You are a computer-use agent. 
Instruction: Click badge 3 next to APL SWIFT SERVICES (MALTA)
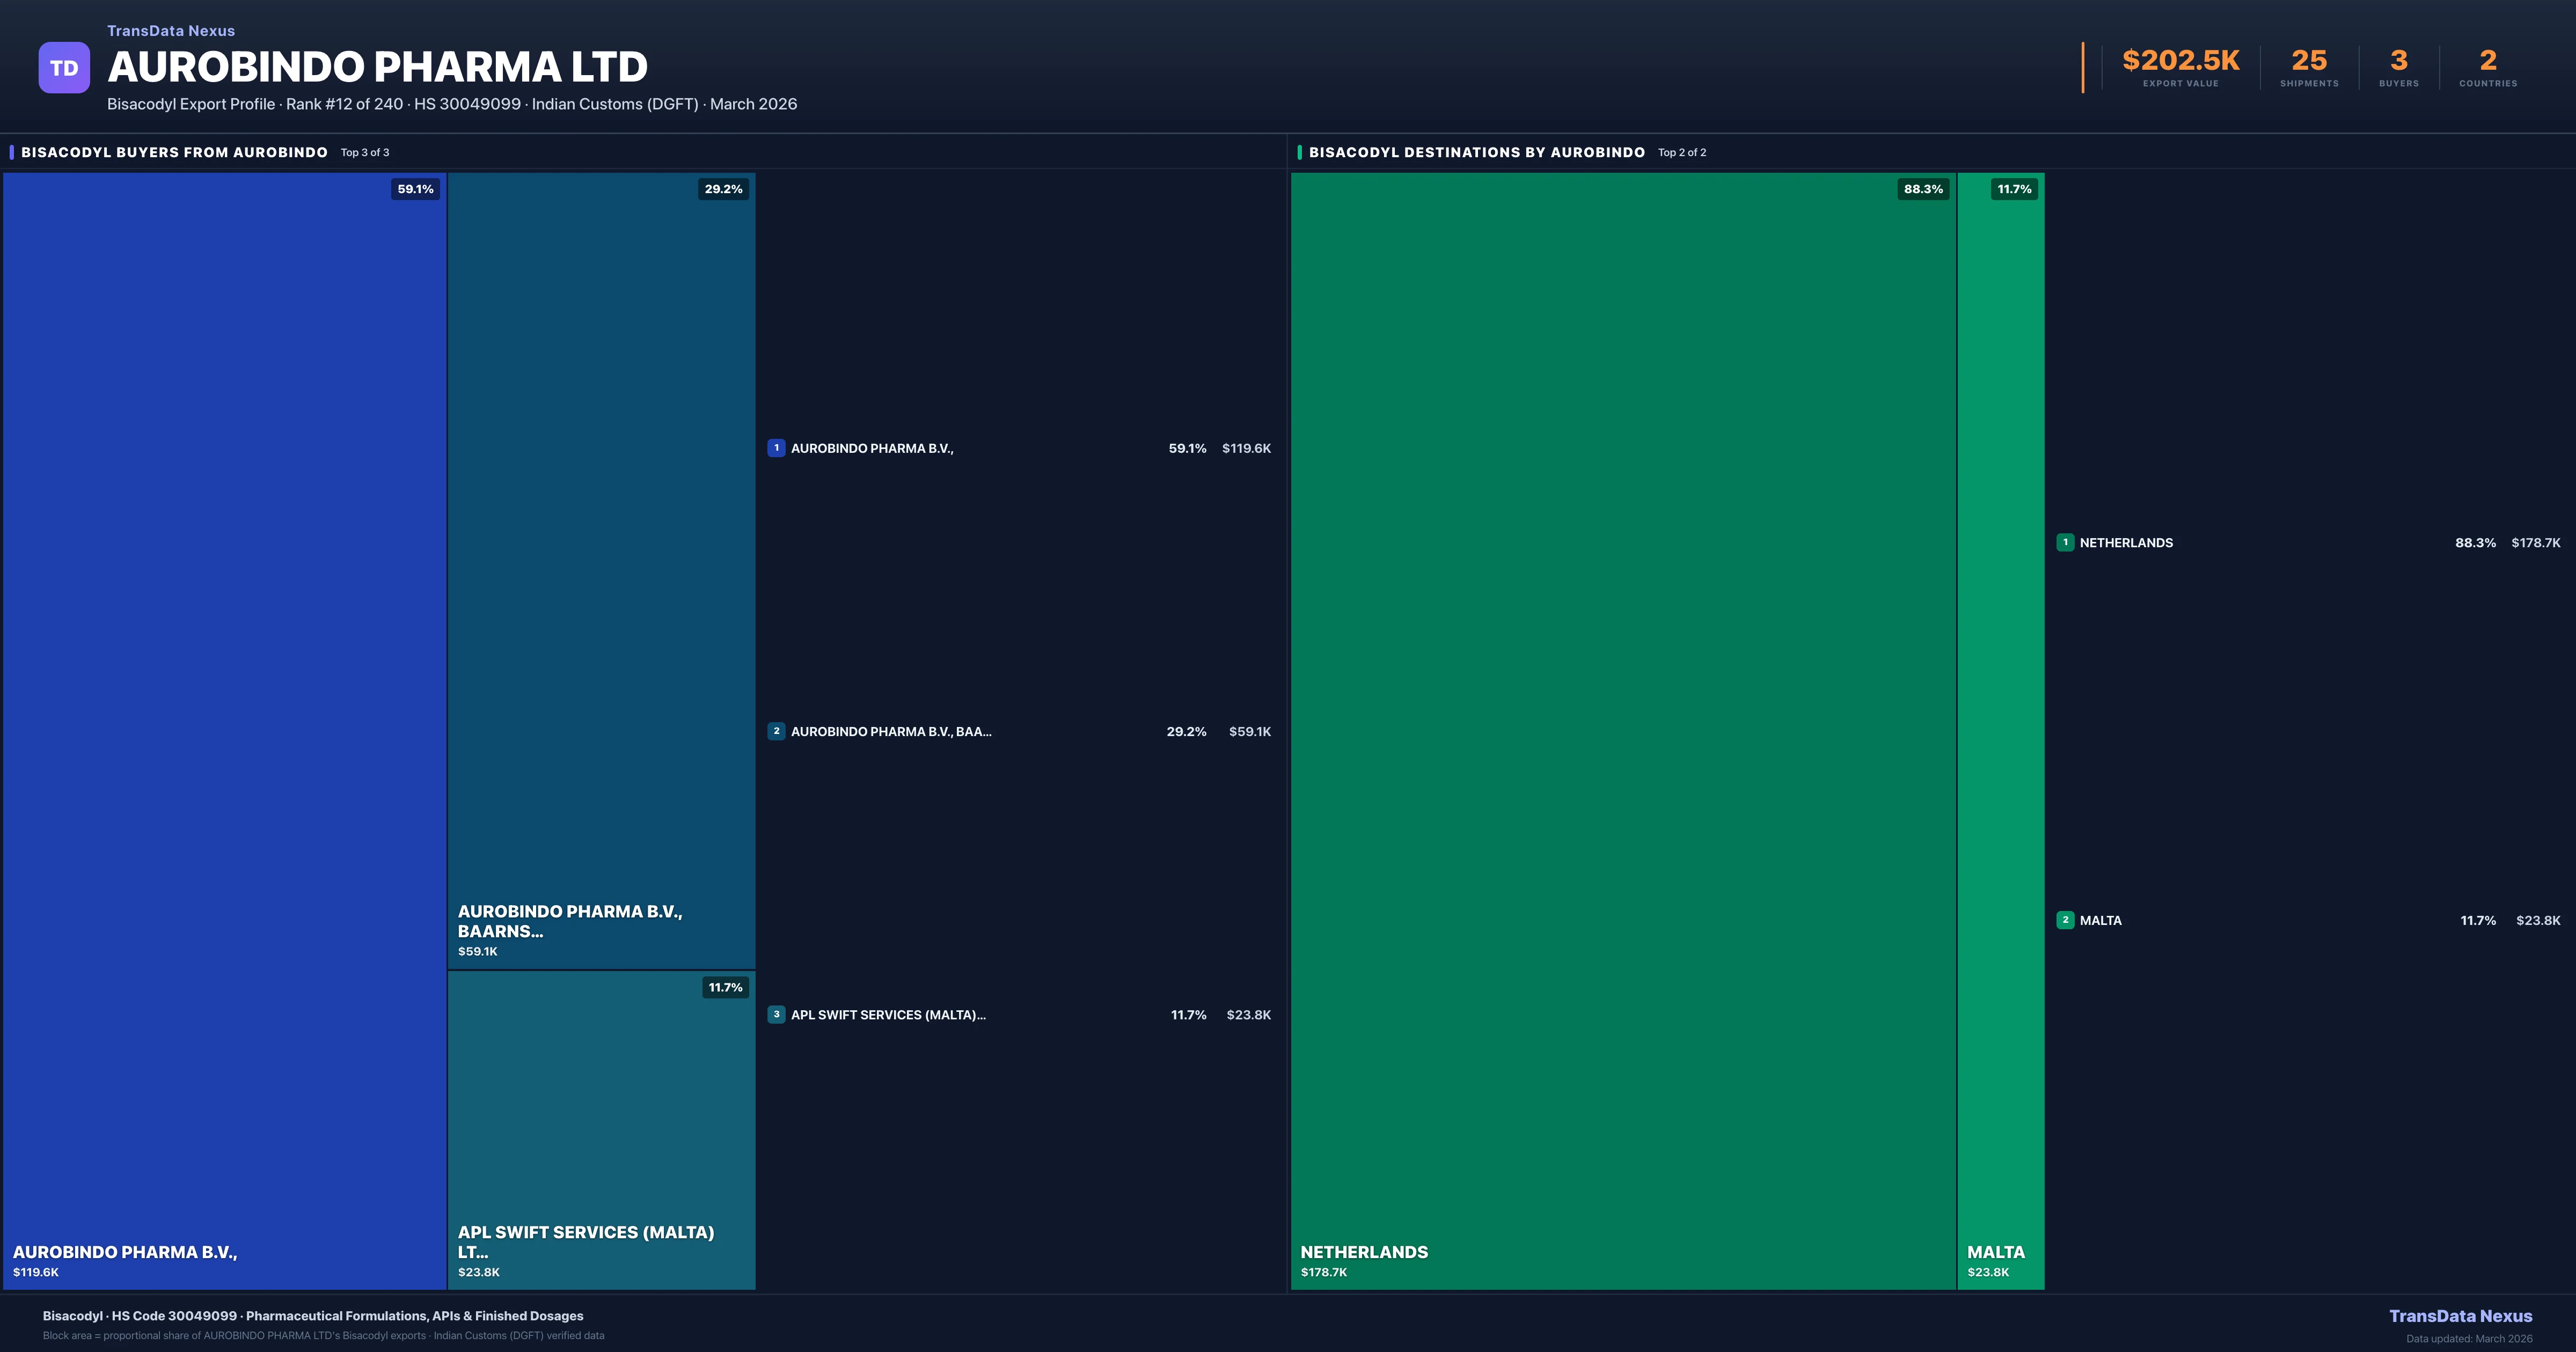coord(777,1014)
